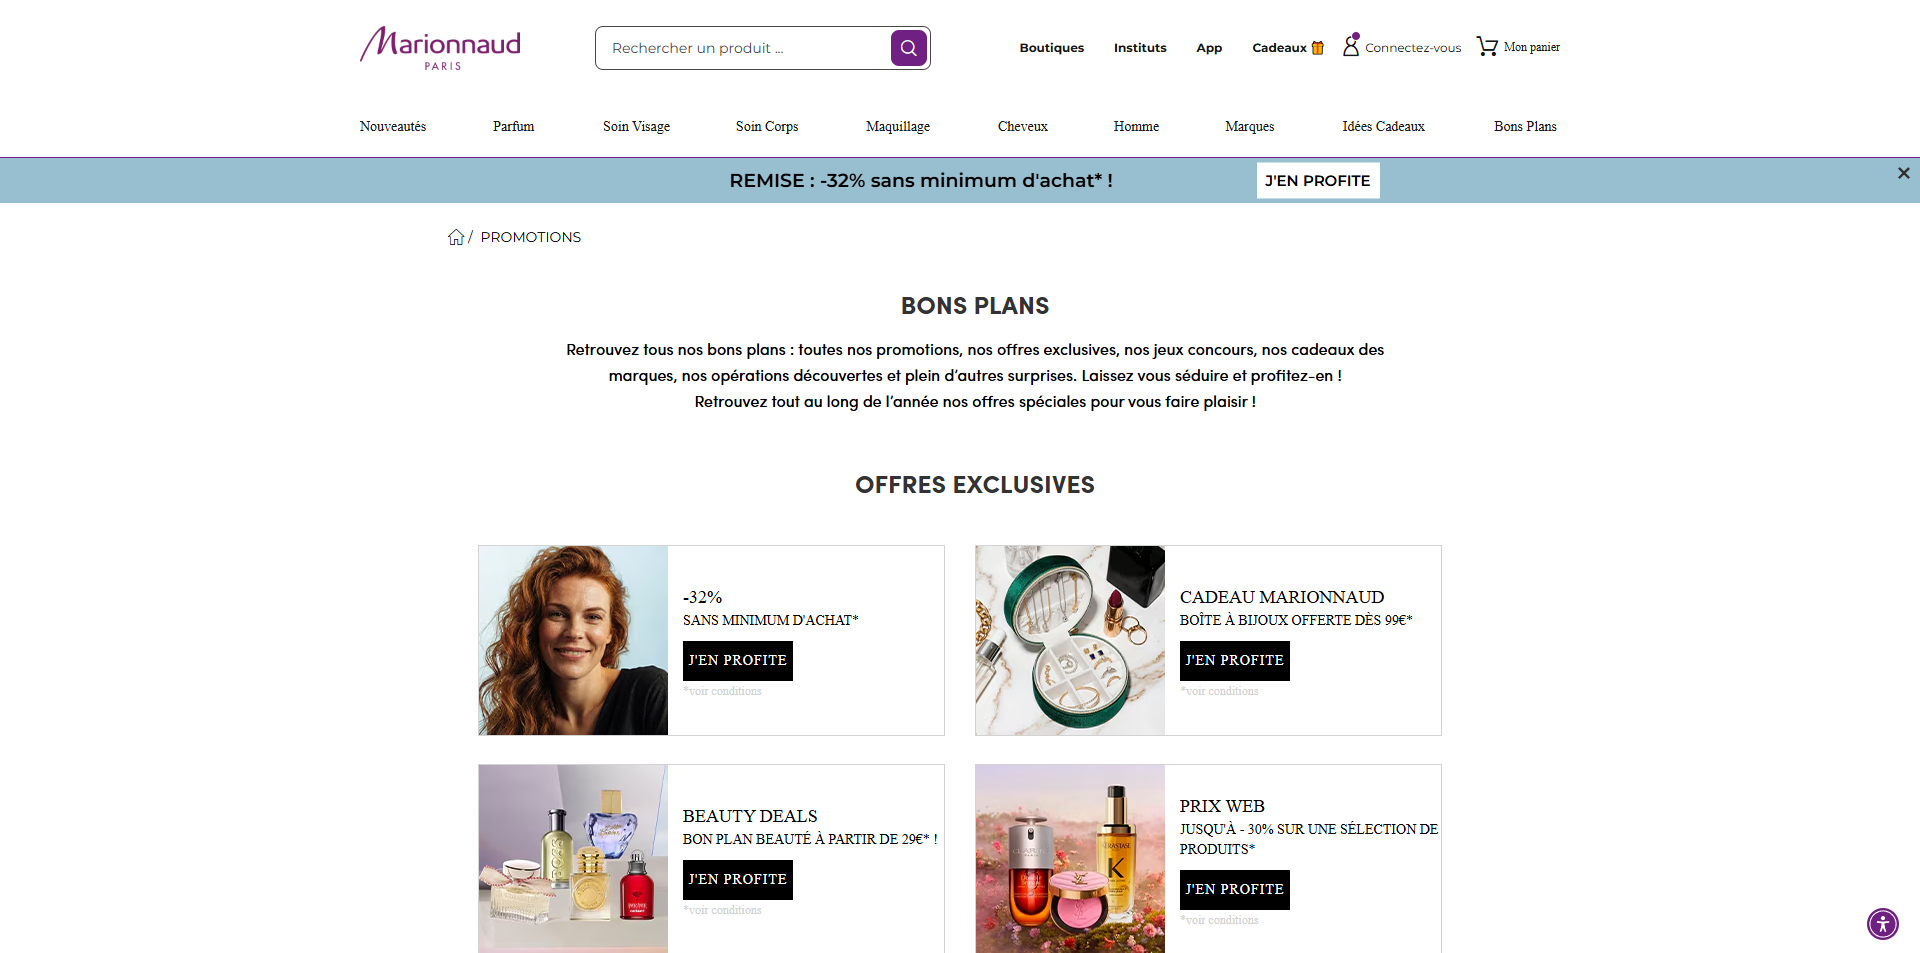Click the Prix Web skincare products image
Viewport: 1920px width, 953px height.
pyautogui.click(x=1070, y=858)
